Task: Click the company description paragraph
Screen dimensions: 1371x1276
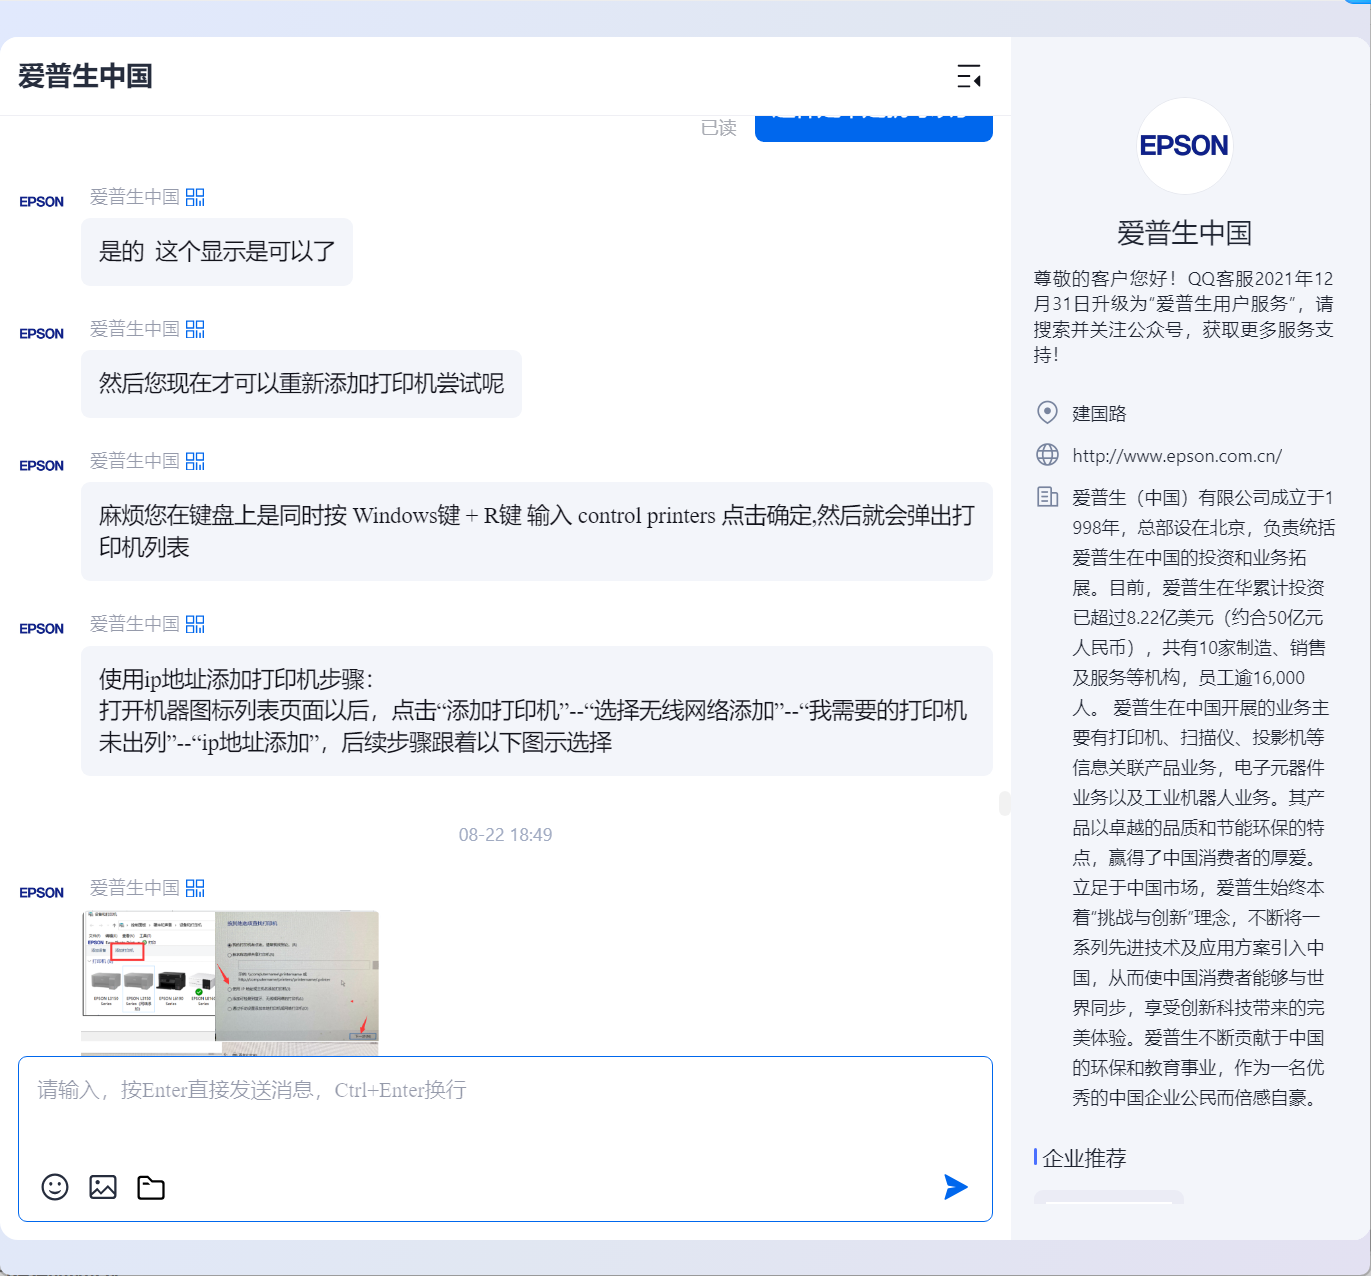Action: [1203, 797]
